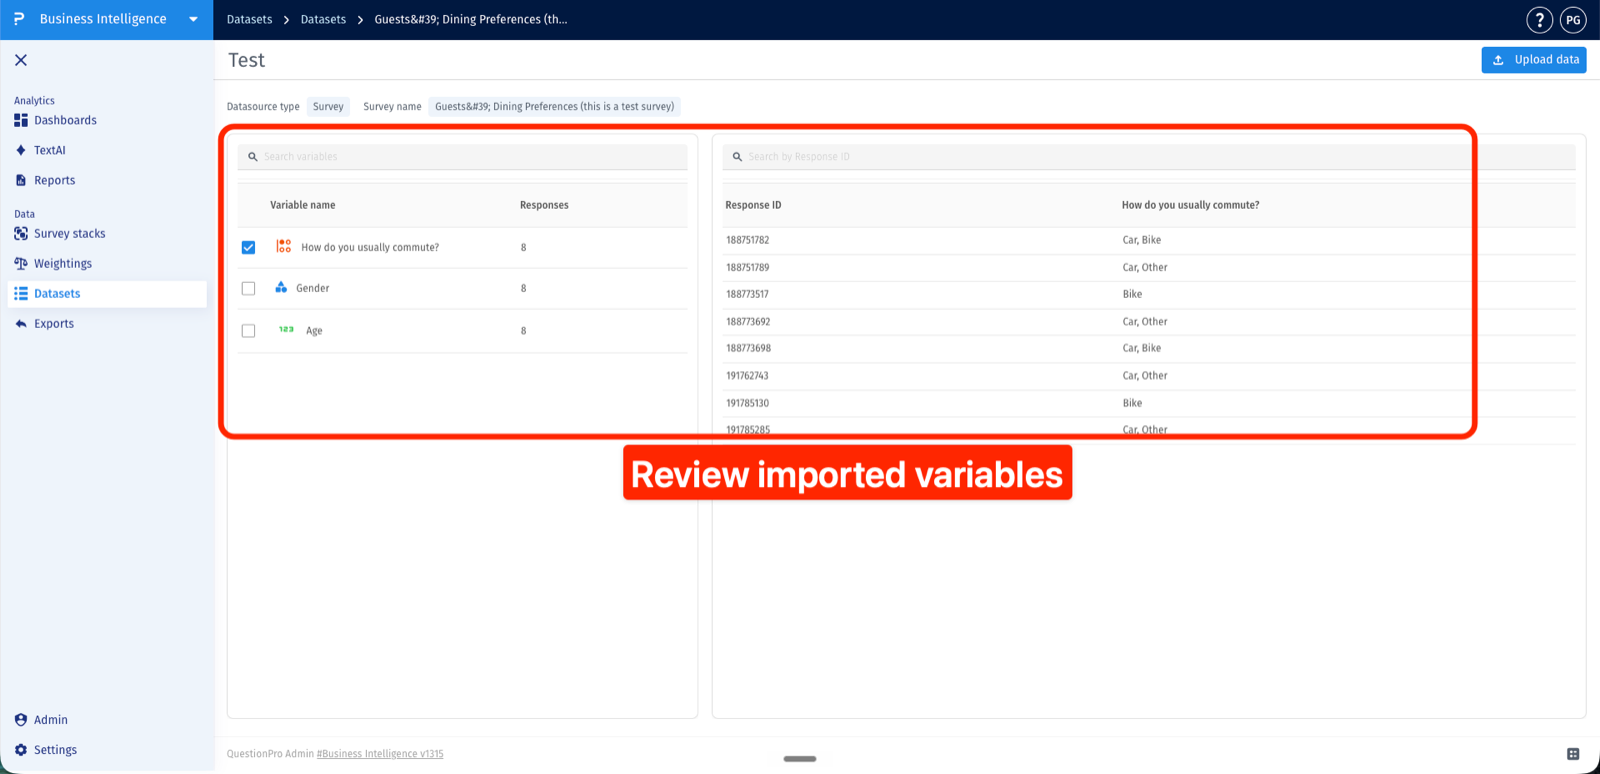Click the Bike value for 188773517
1600x774 pixels.
[x=1132, y=294]
